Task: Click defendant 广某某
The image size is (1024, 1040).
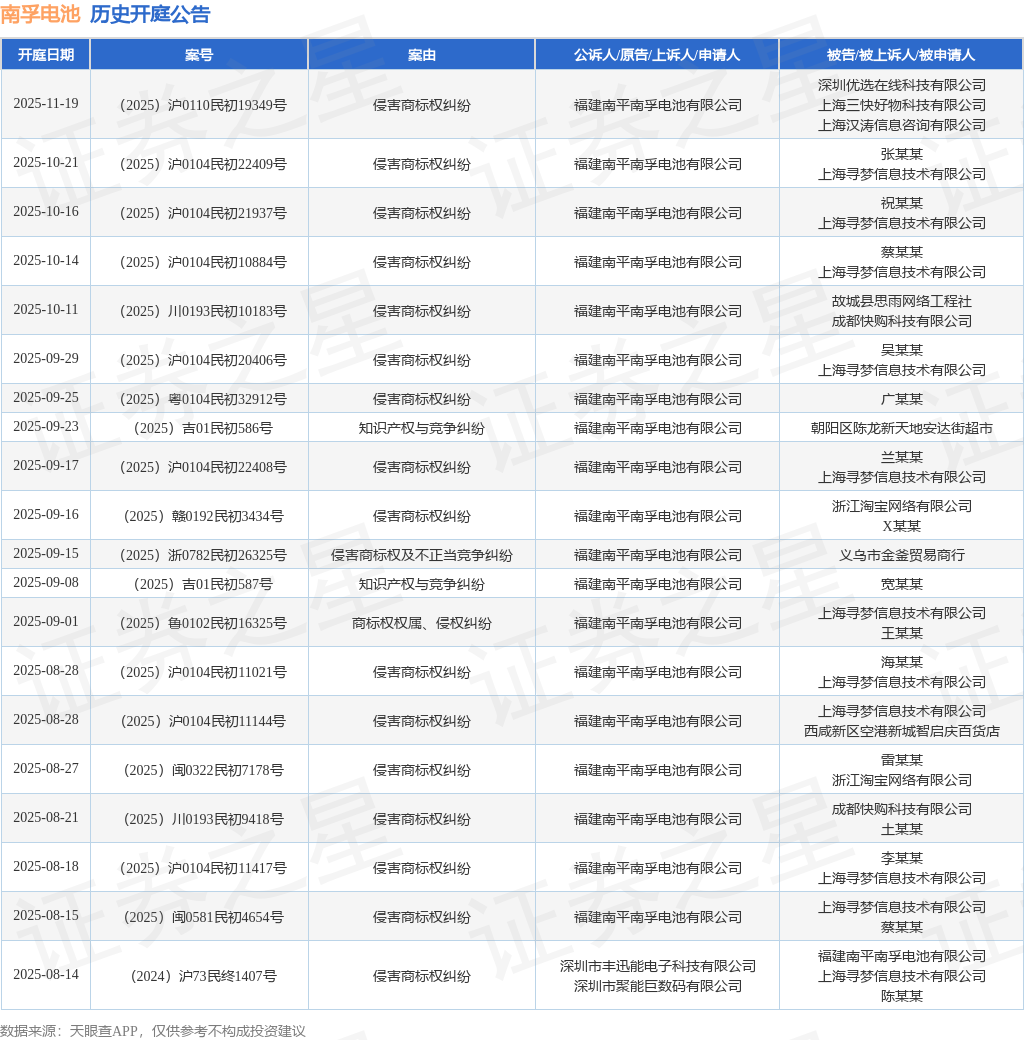Action: tap(901, 399)
